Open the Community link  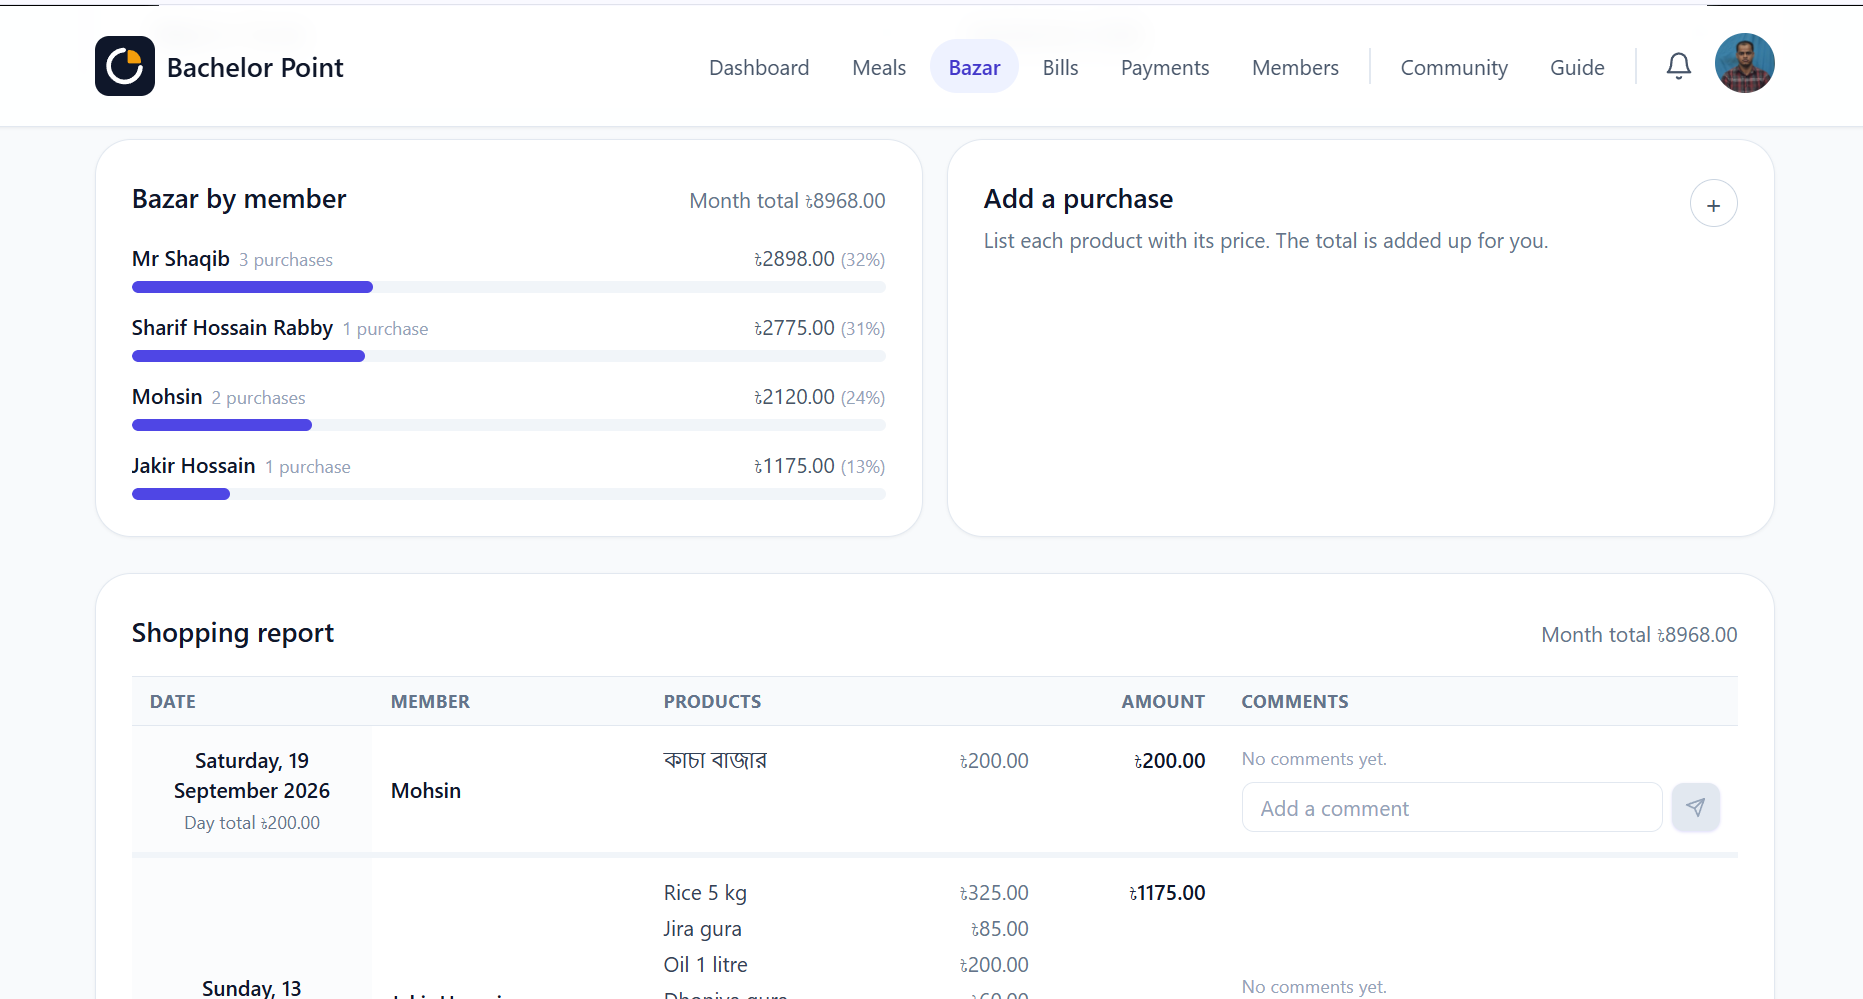tap(1454, 67)
